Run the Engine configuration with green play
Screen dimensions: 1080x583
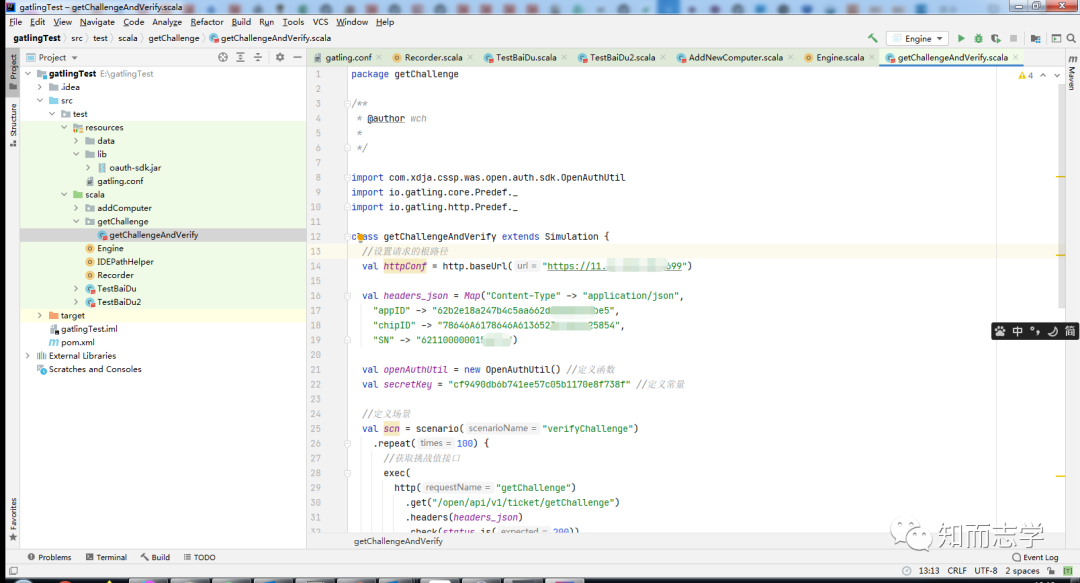point(962,39)
